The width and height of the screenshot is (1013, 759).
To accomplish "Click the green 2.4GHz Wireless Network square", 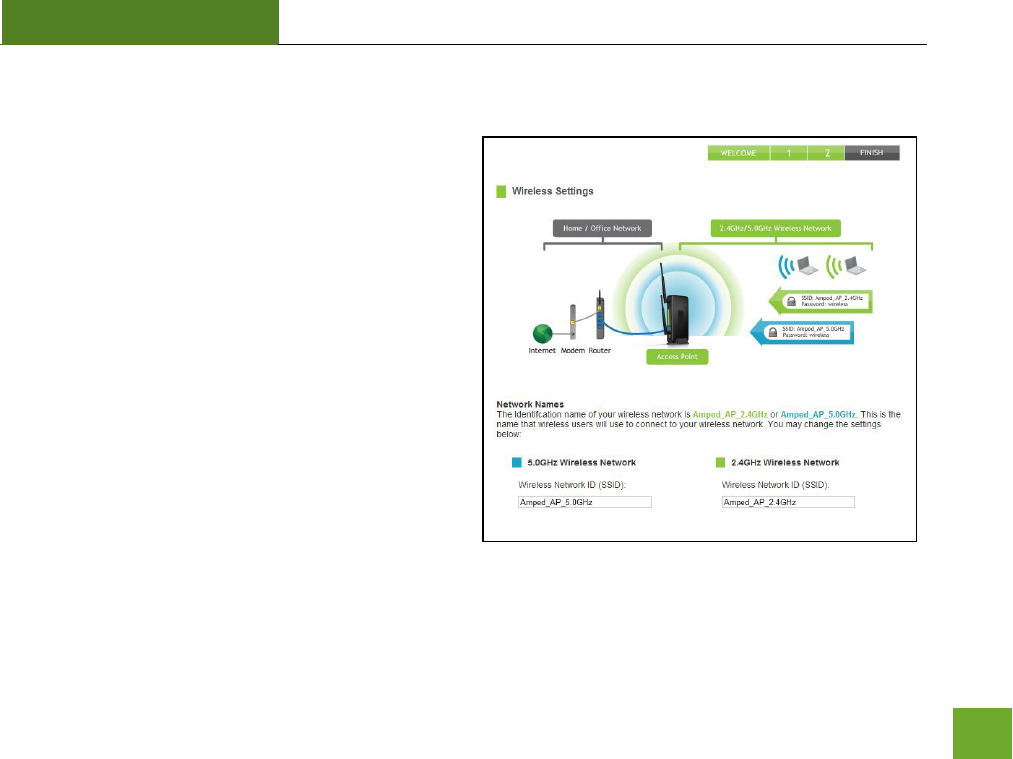I will (720, 463).
